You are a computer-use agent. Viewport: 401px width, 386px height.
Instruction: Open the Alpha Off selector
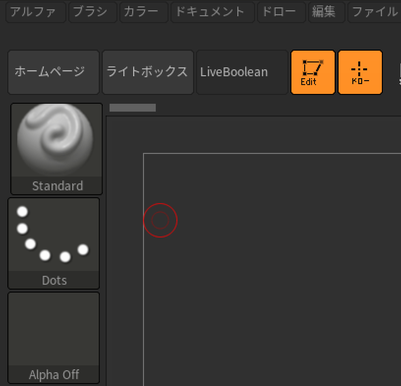[x=54, y=338]
